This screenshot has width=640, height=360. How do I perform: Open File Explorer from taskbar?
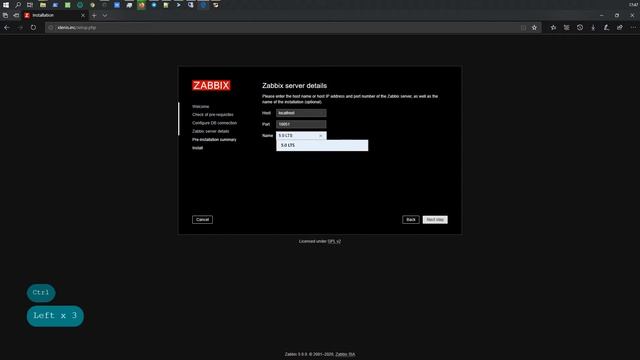point(43,5)
